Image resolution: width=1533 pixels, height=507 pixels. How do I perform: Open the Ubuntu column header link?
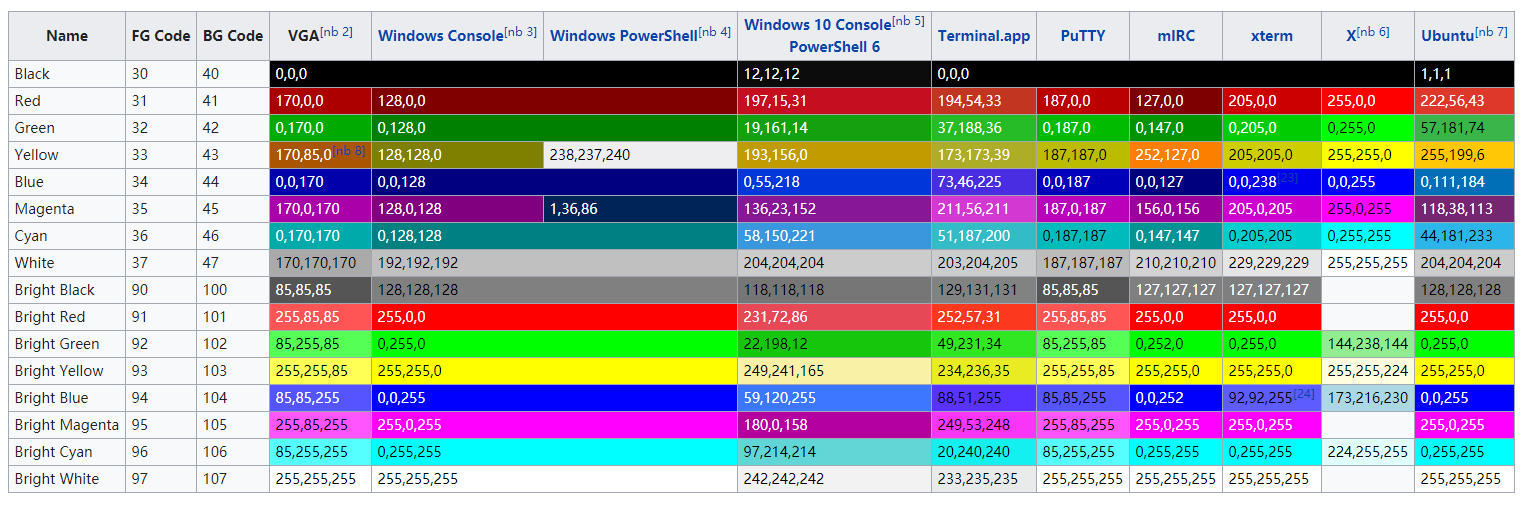pos(1446,36)
